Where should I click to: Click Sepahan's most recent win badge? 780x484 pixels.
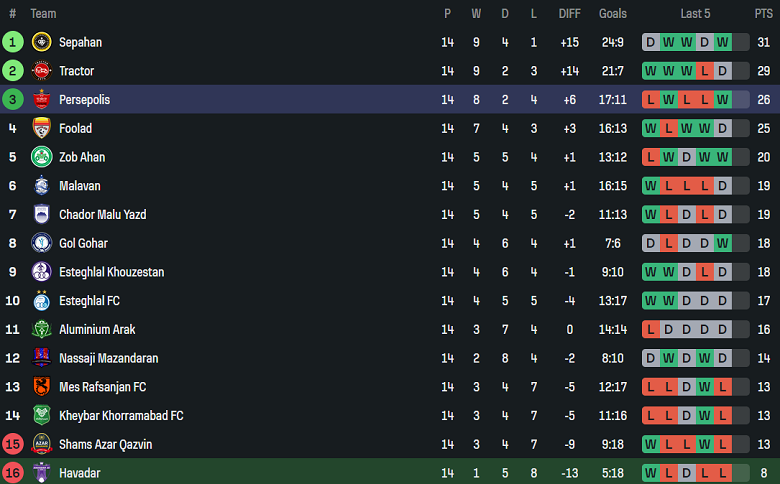[x=722, y=42]
